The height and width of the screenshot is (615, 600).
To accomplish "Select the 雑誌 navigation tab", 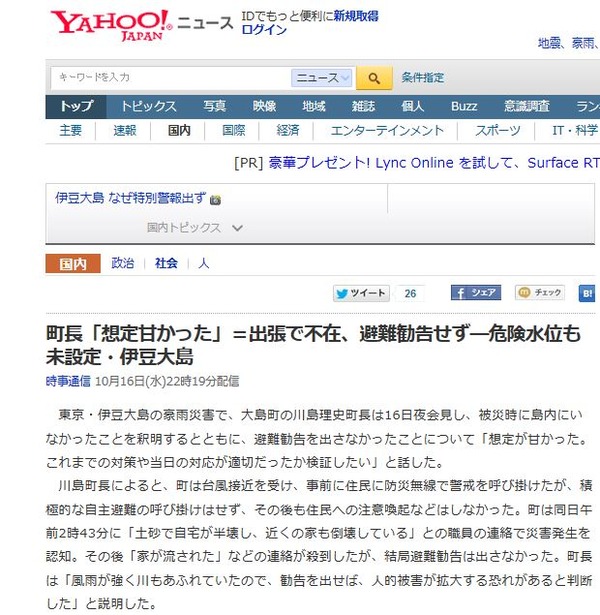I will pyautogui.click(x=363, y=106).
